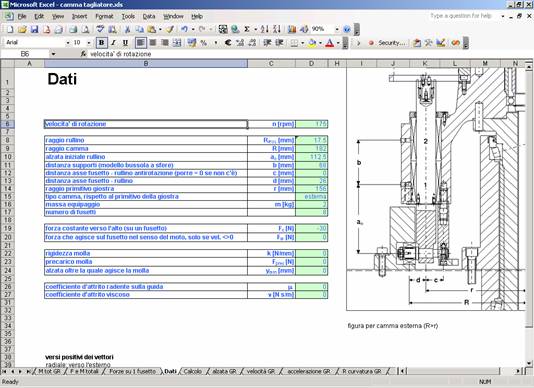Open the fill color dropdown arrow
The width and height of the screenshot is (534, 388).
(320, 43)
